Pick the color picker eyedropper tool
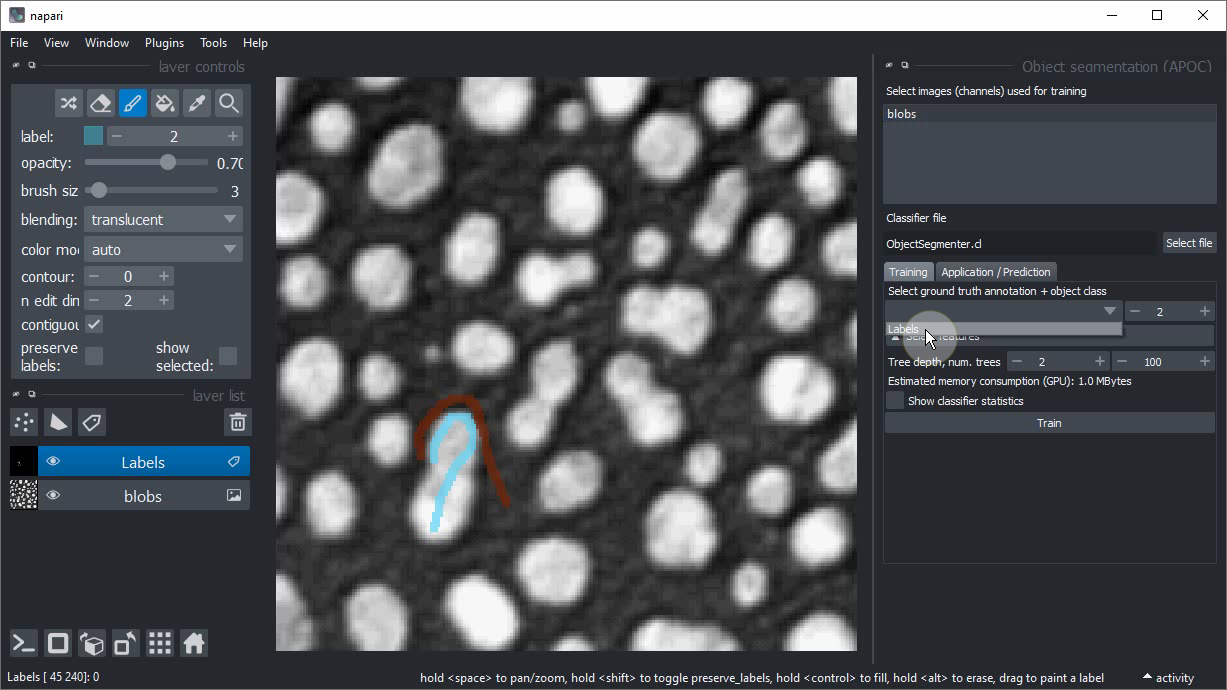This screenshot has height=690, width=1227. click(x=197, y=103)
